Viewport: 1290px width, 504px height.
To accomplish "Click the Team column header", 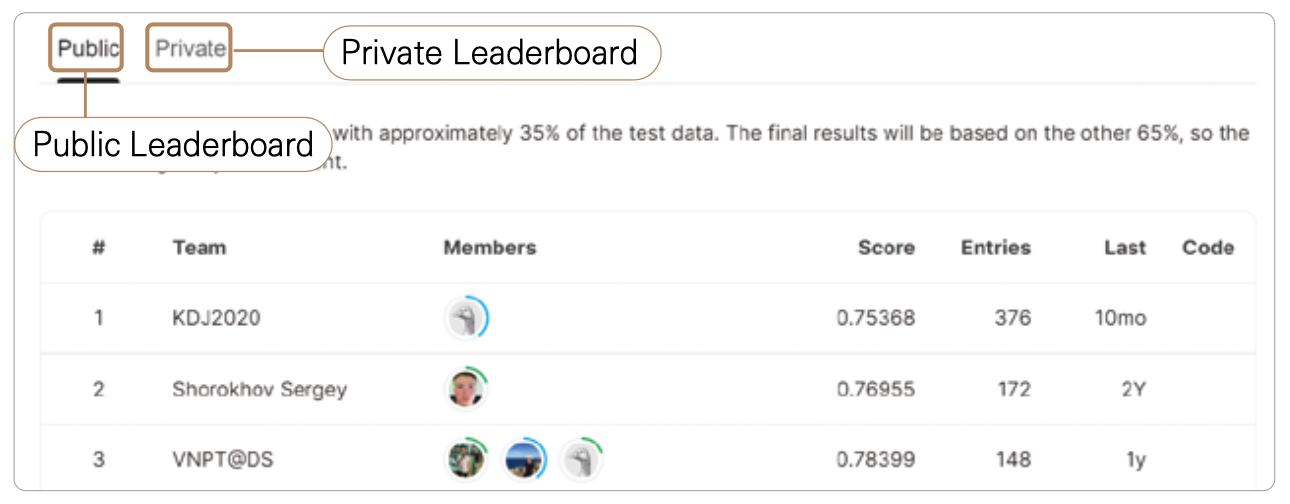I will coord(199,248).
